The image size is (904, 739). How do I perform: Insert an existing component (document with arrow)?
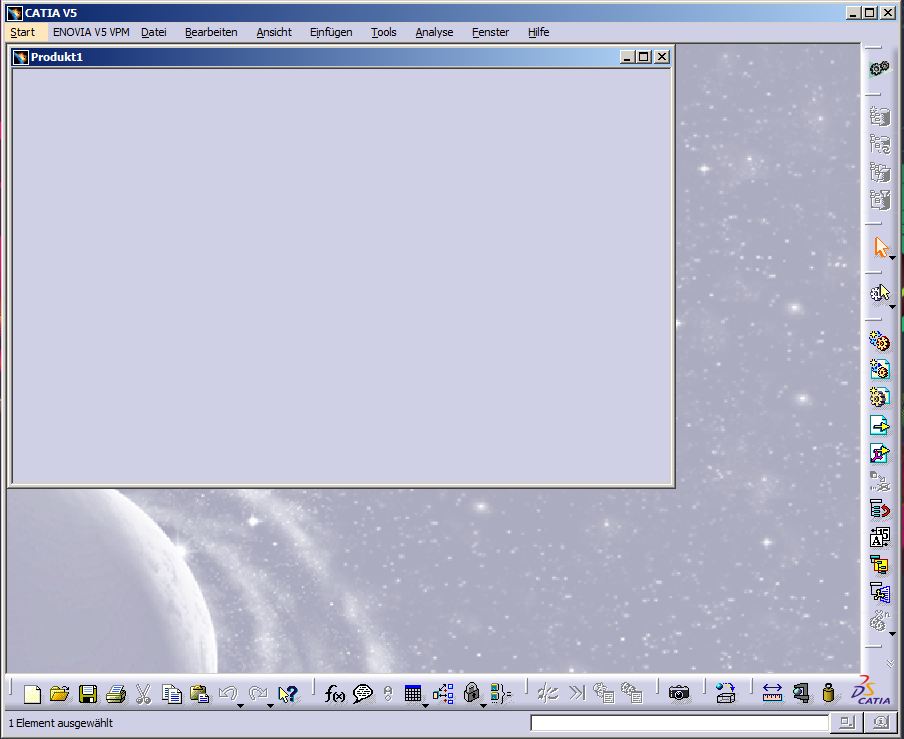[879, 425]
